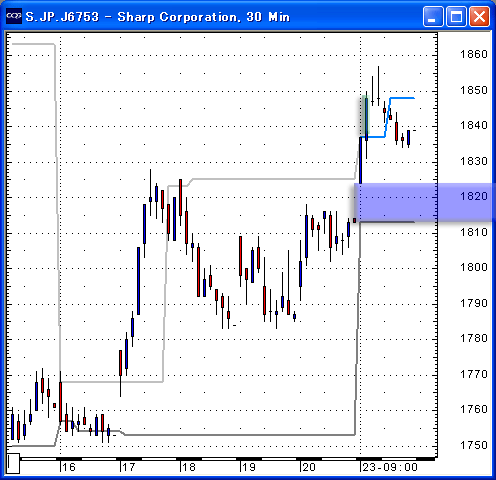This screenshot has width=496, height=480.
Task: Close the Sharp Corporation chart window
Action: point(479,16)
